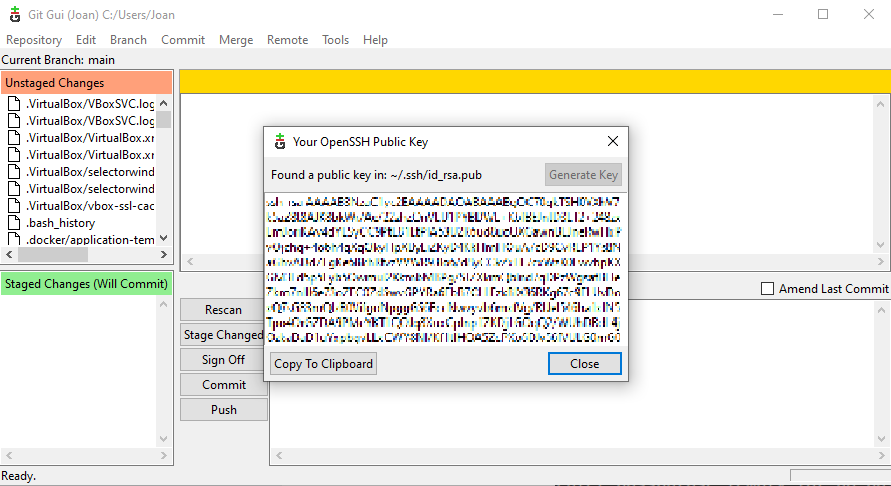Click the Sign Off button
This screenshot has height=486, width=891.
[223, 360]
